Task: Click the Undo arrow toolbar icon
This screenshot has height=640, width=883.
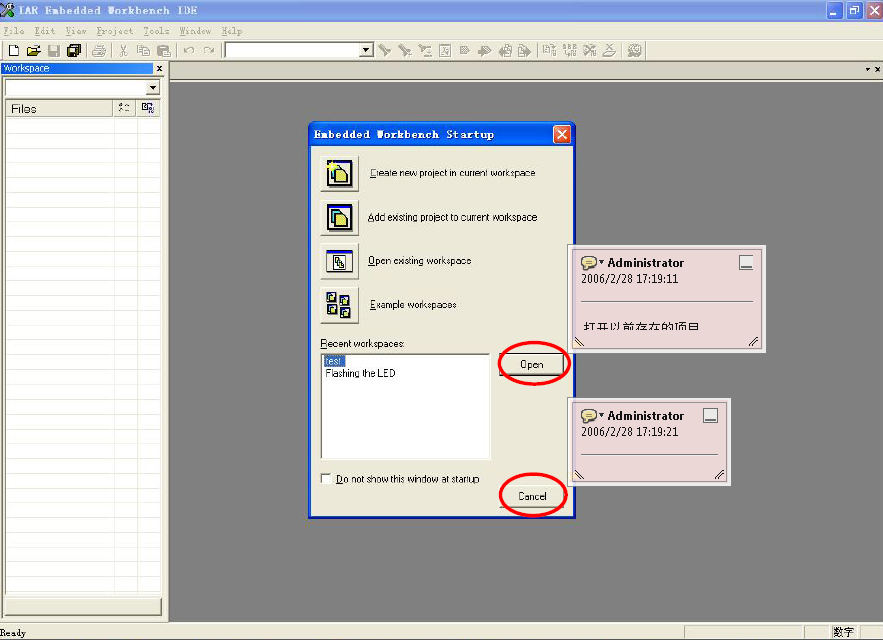Action: click(x=189, y=51)
